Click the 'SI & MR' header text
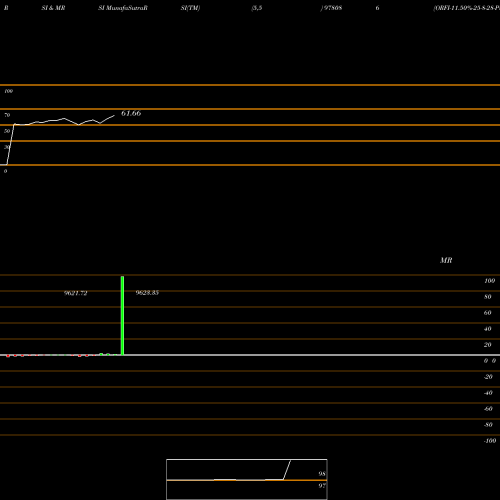Viewport: 500px width, 500px height. click(53, 8)
